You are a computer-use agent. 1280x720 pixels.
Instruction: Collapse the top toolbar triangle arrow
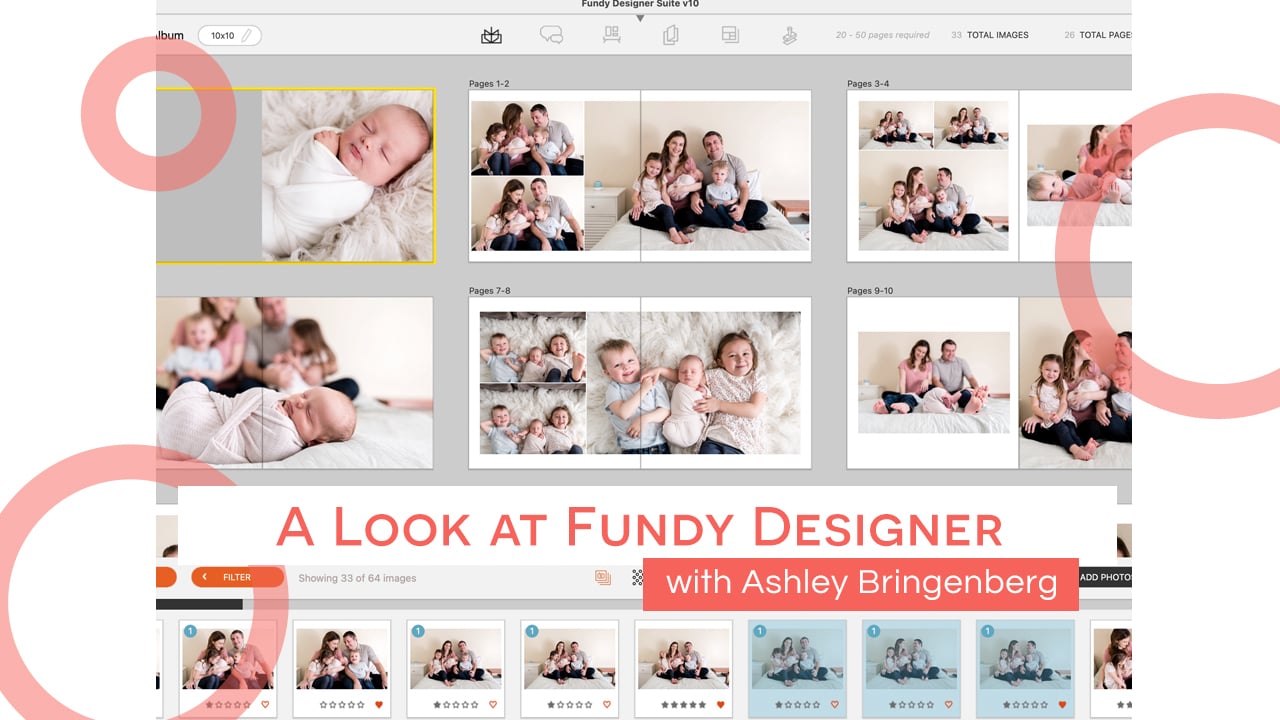[x=640, y=18]
